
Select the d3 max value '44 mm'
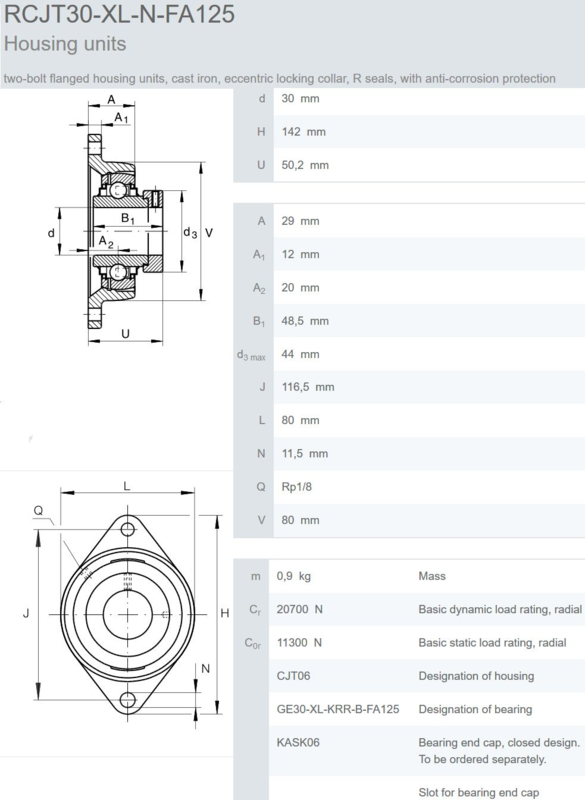(x=300, y=354)
